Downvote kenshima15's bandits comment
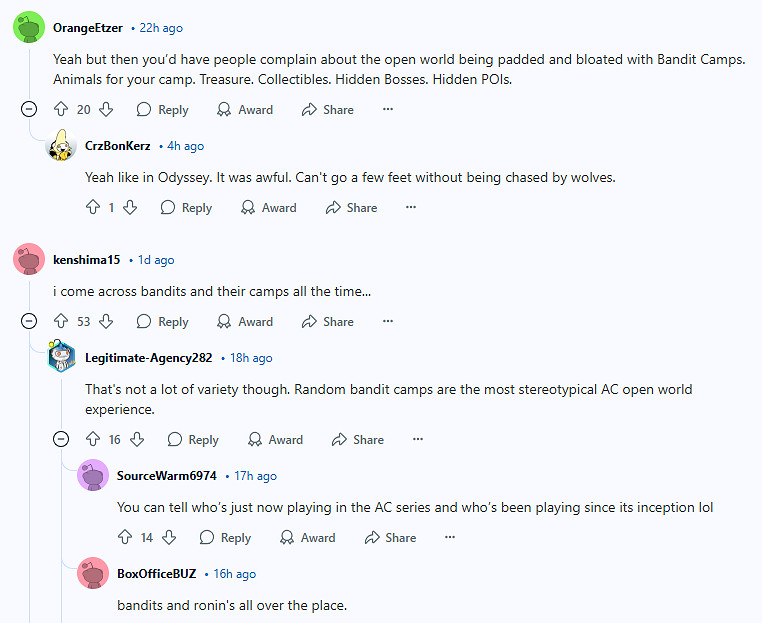This screenshot has width=762, height=623. point(106,321)
